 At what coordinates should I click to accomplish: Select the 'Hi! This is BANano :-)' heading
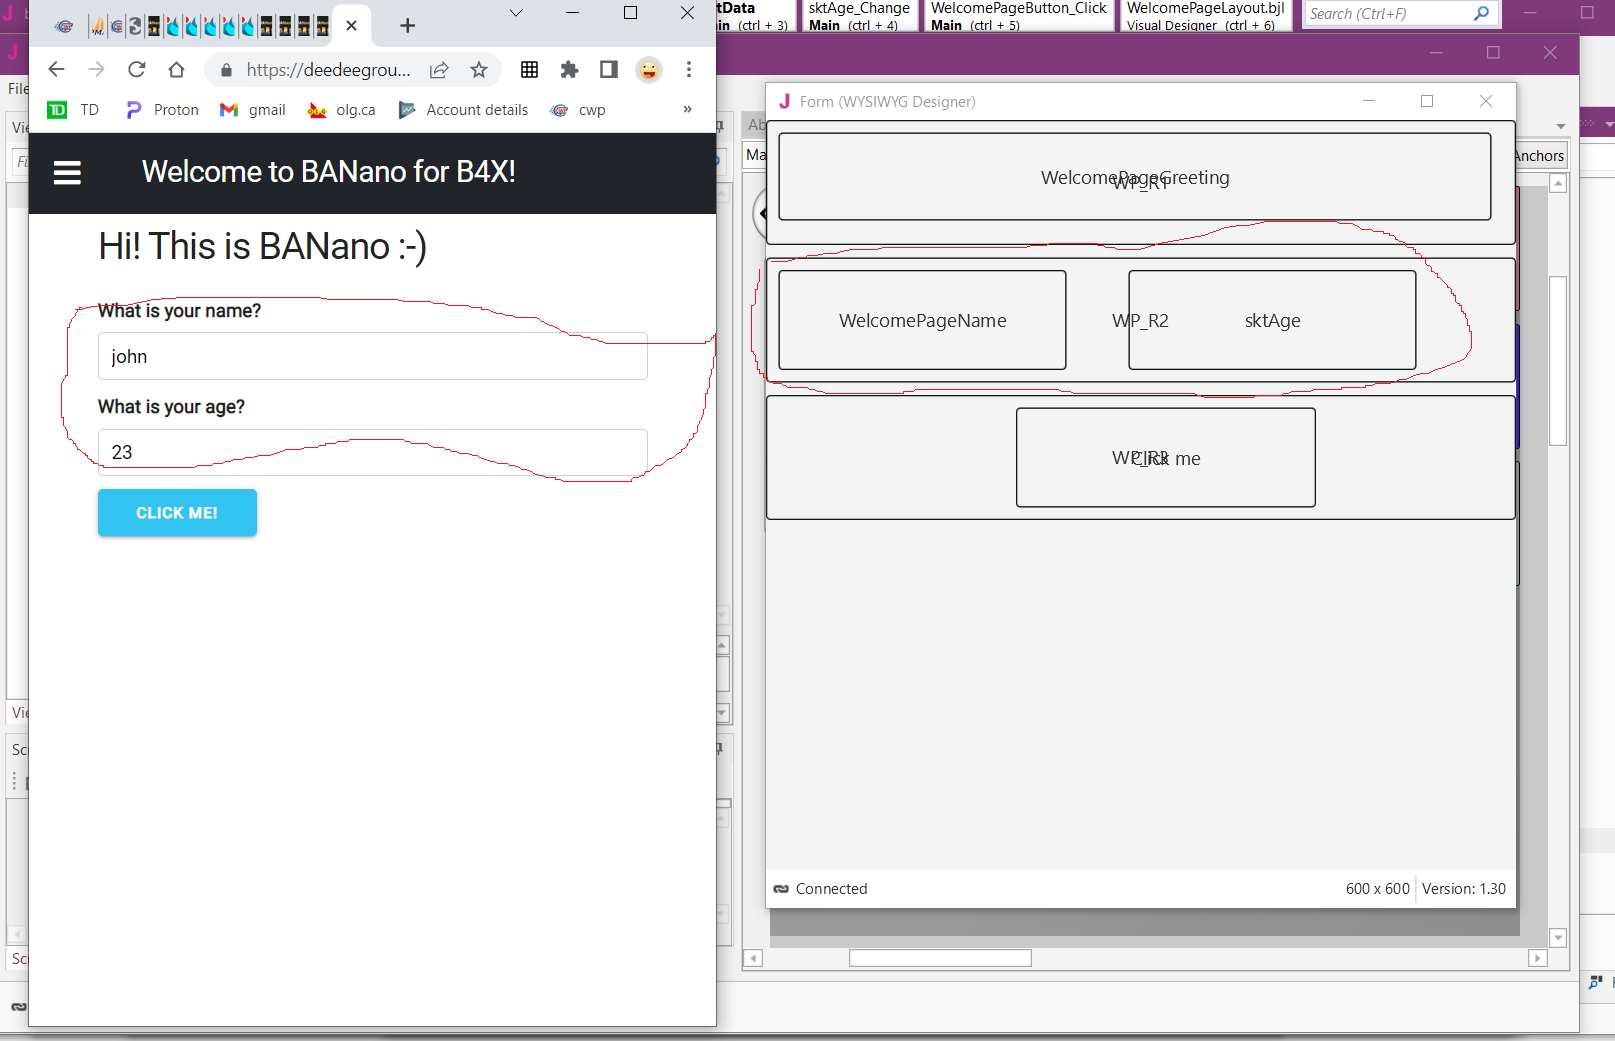point(263,246)
